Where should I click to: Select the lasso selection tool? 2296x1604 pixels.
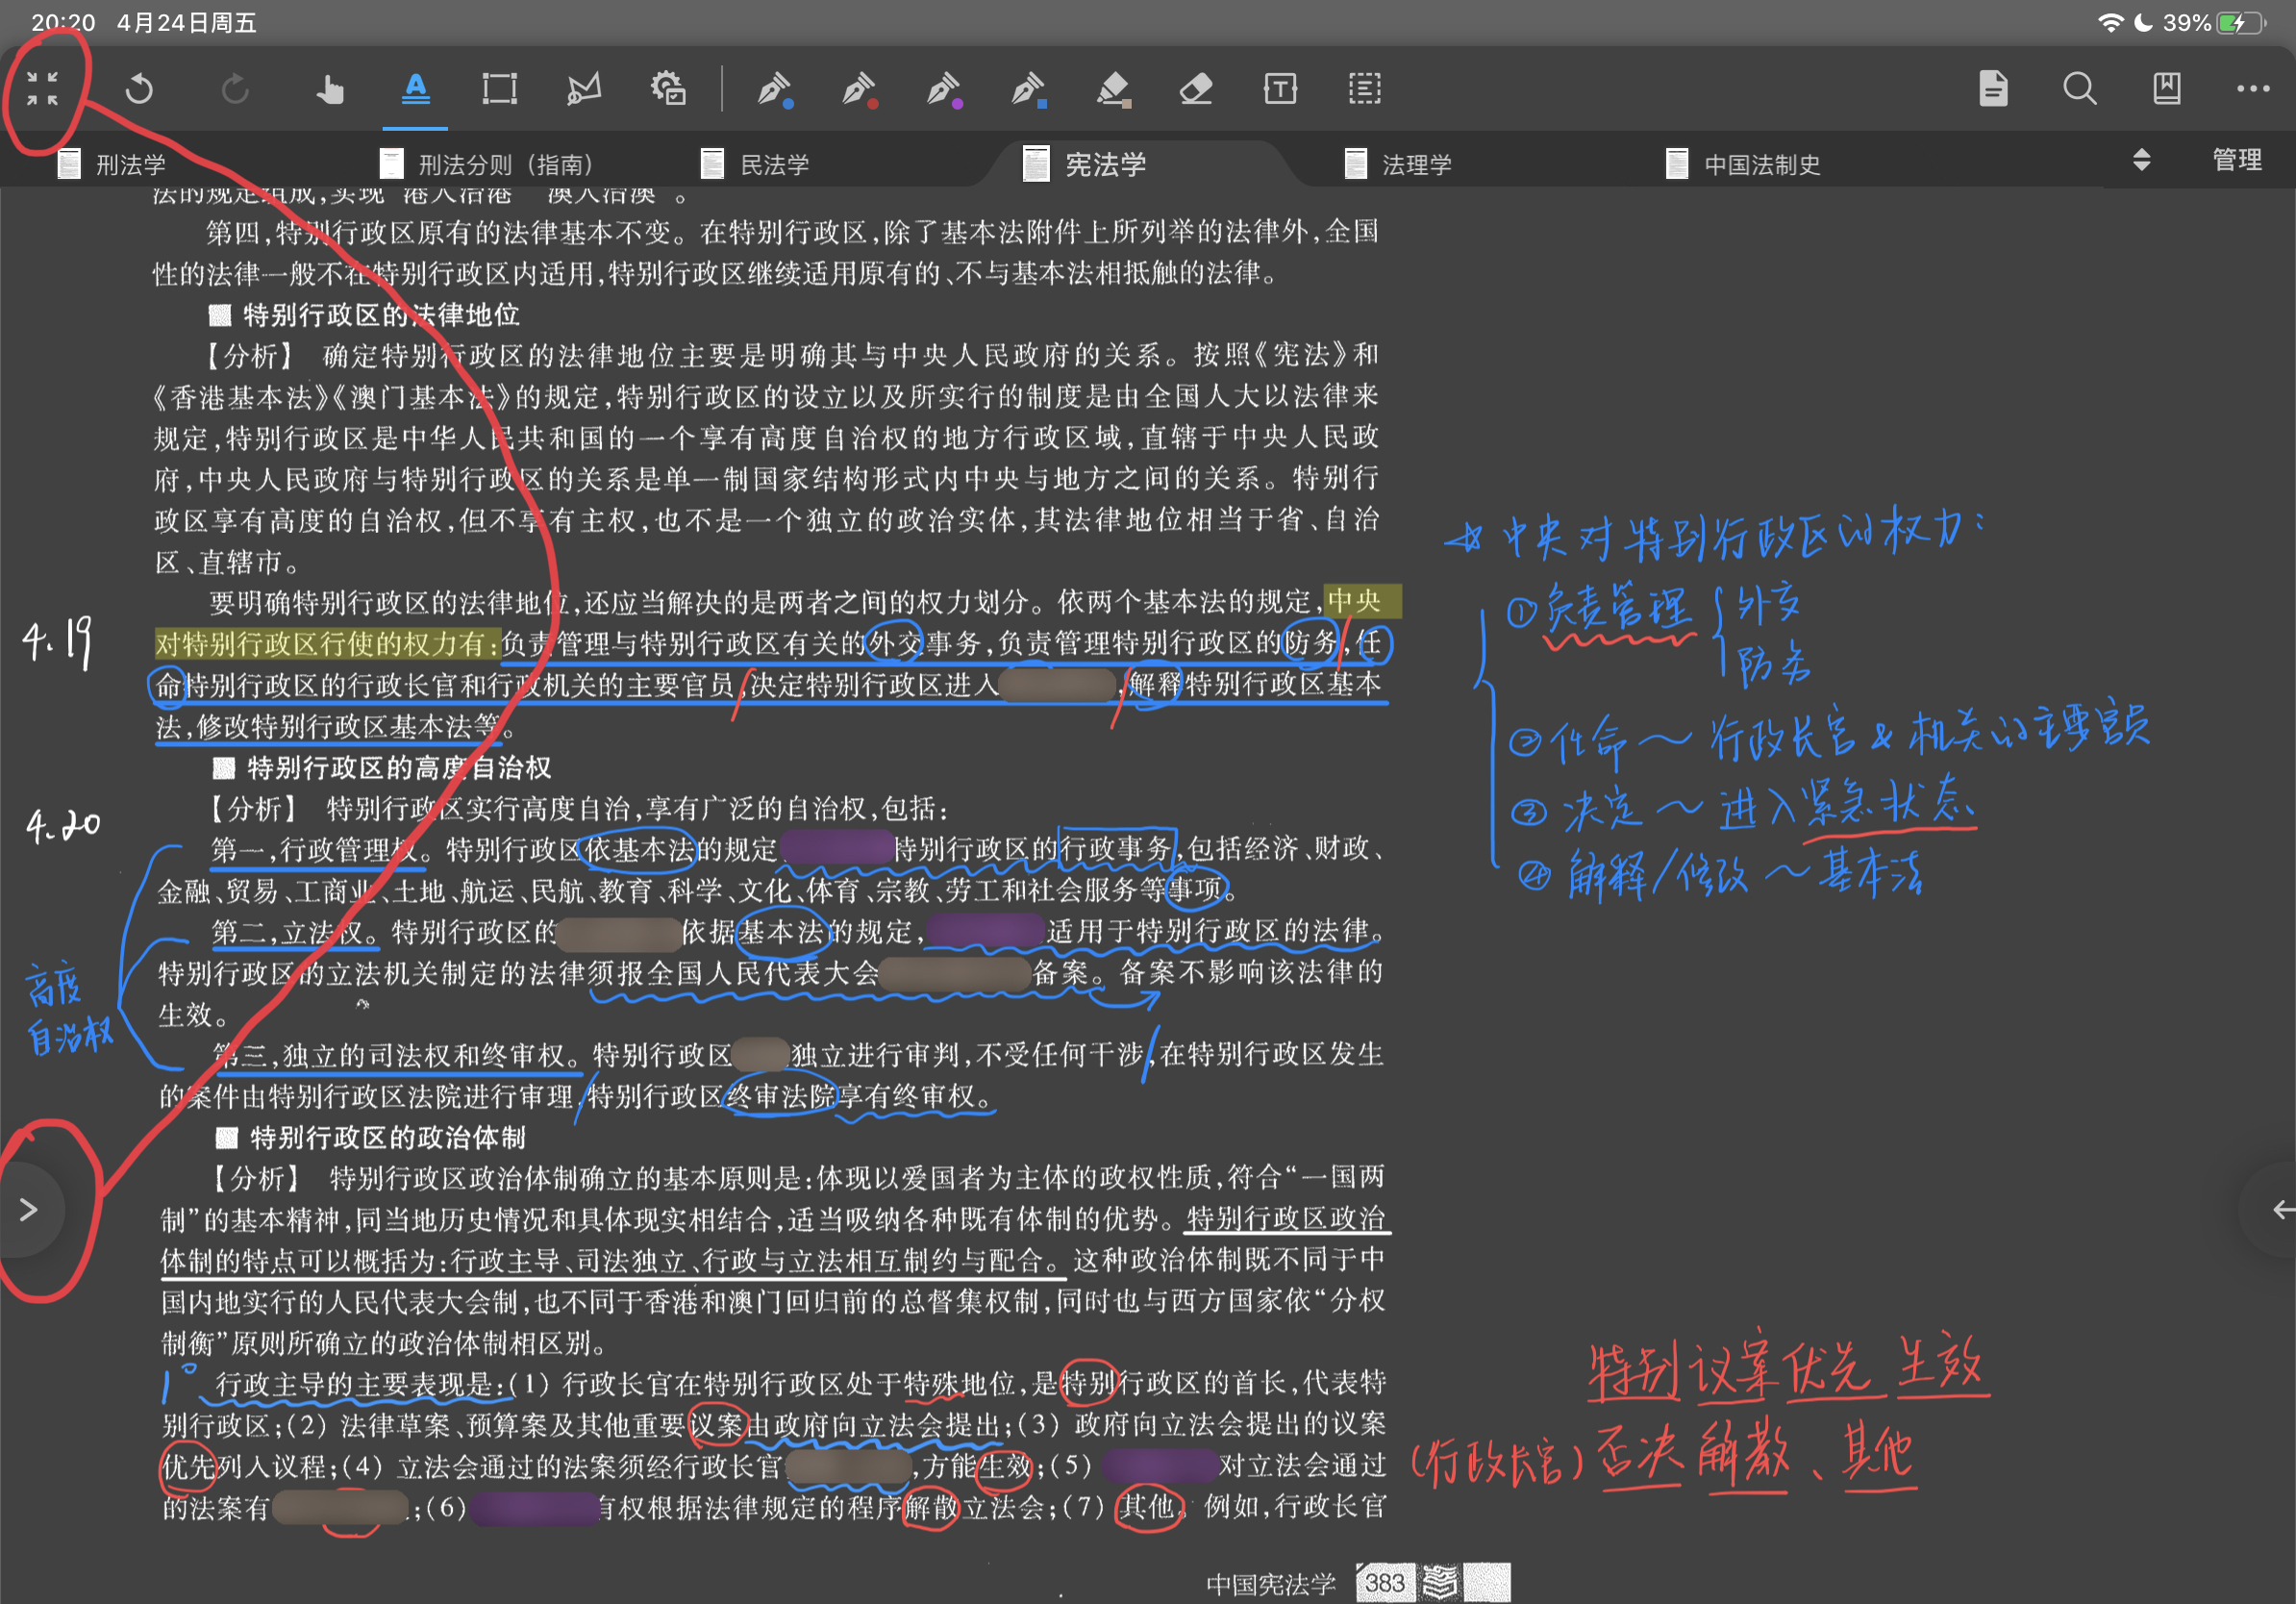(584, 89)
